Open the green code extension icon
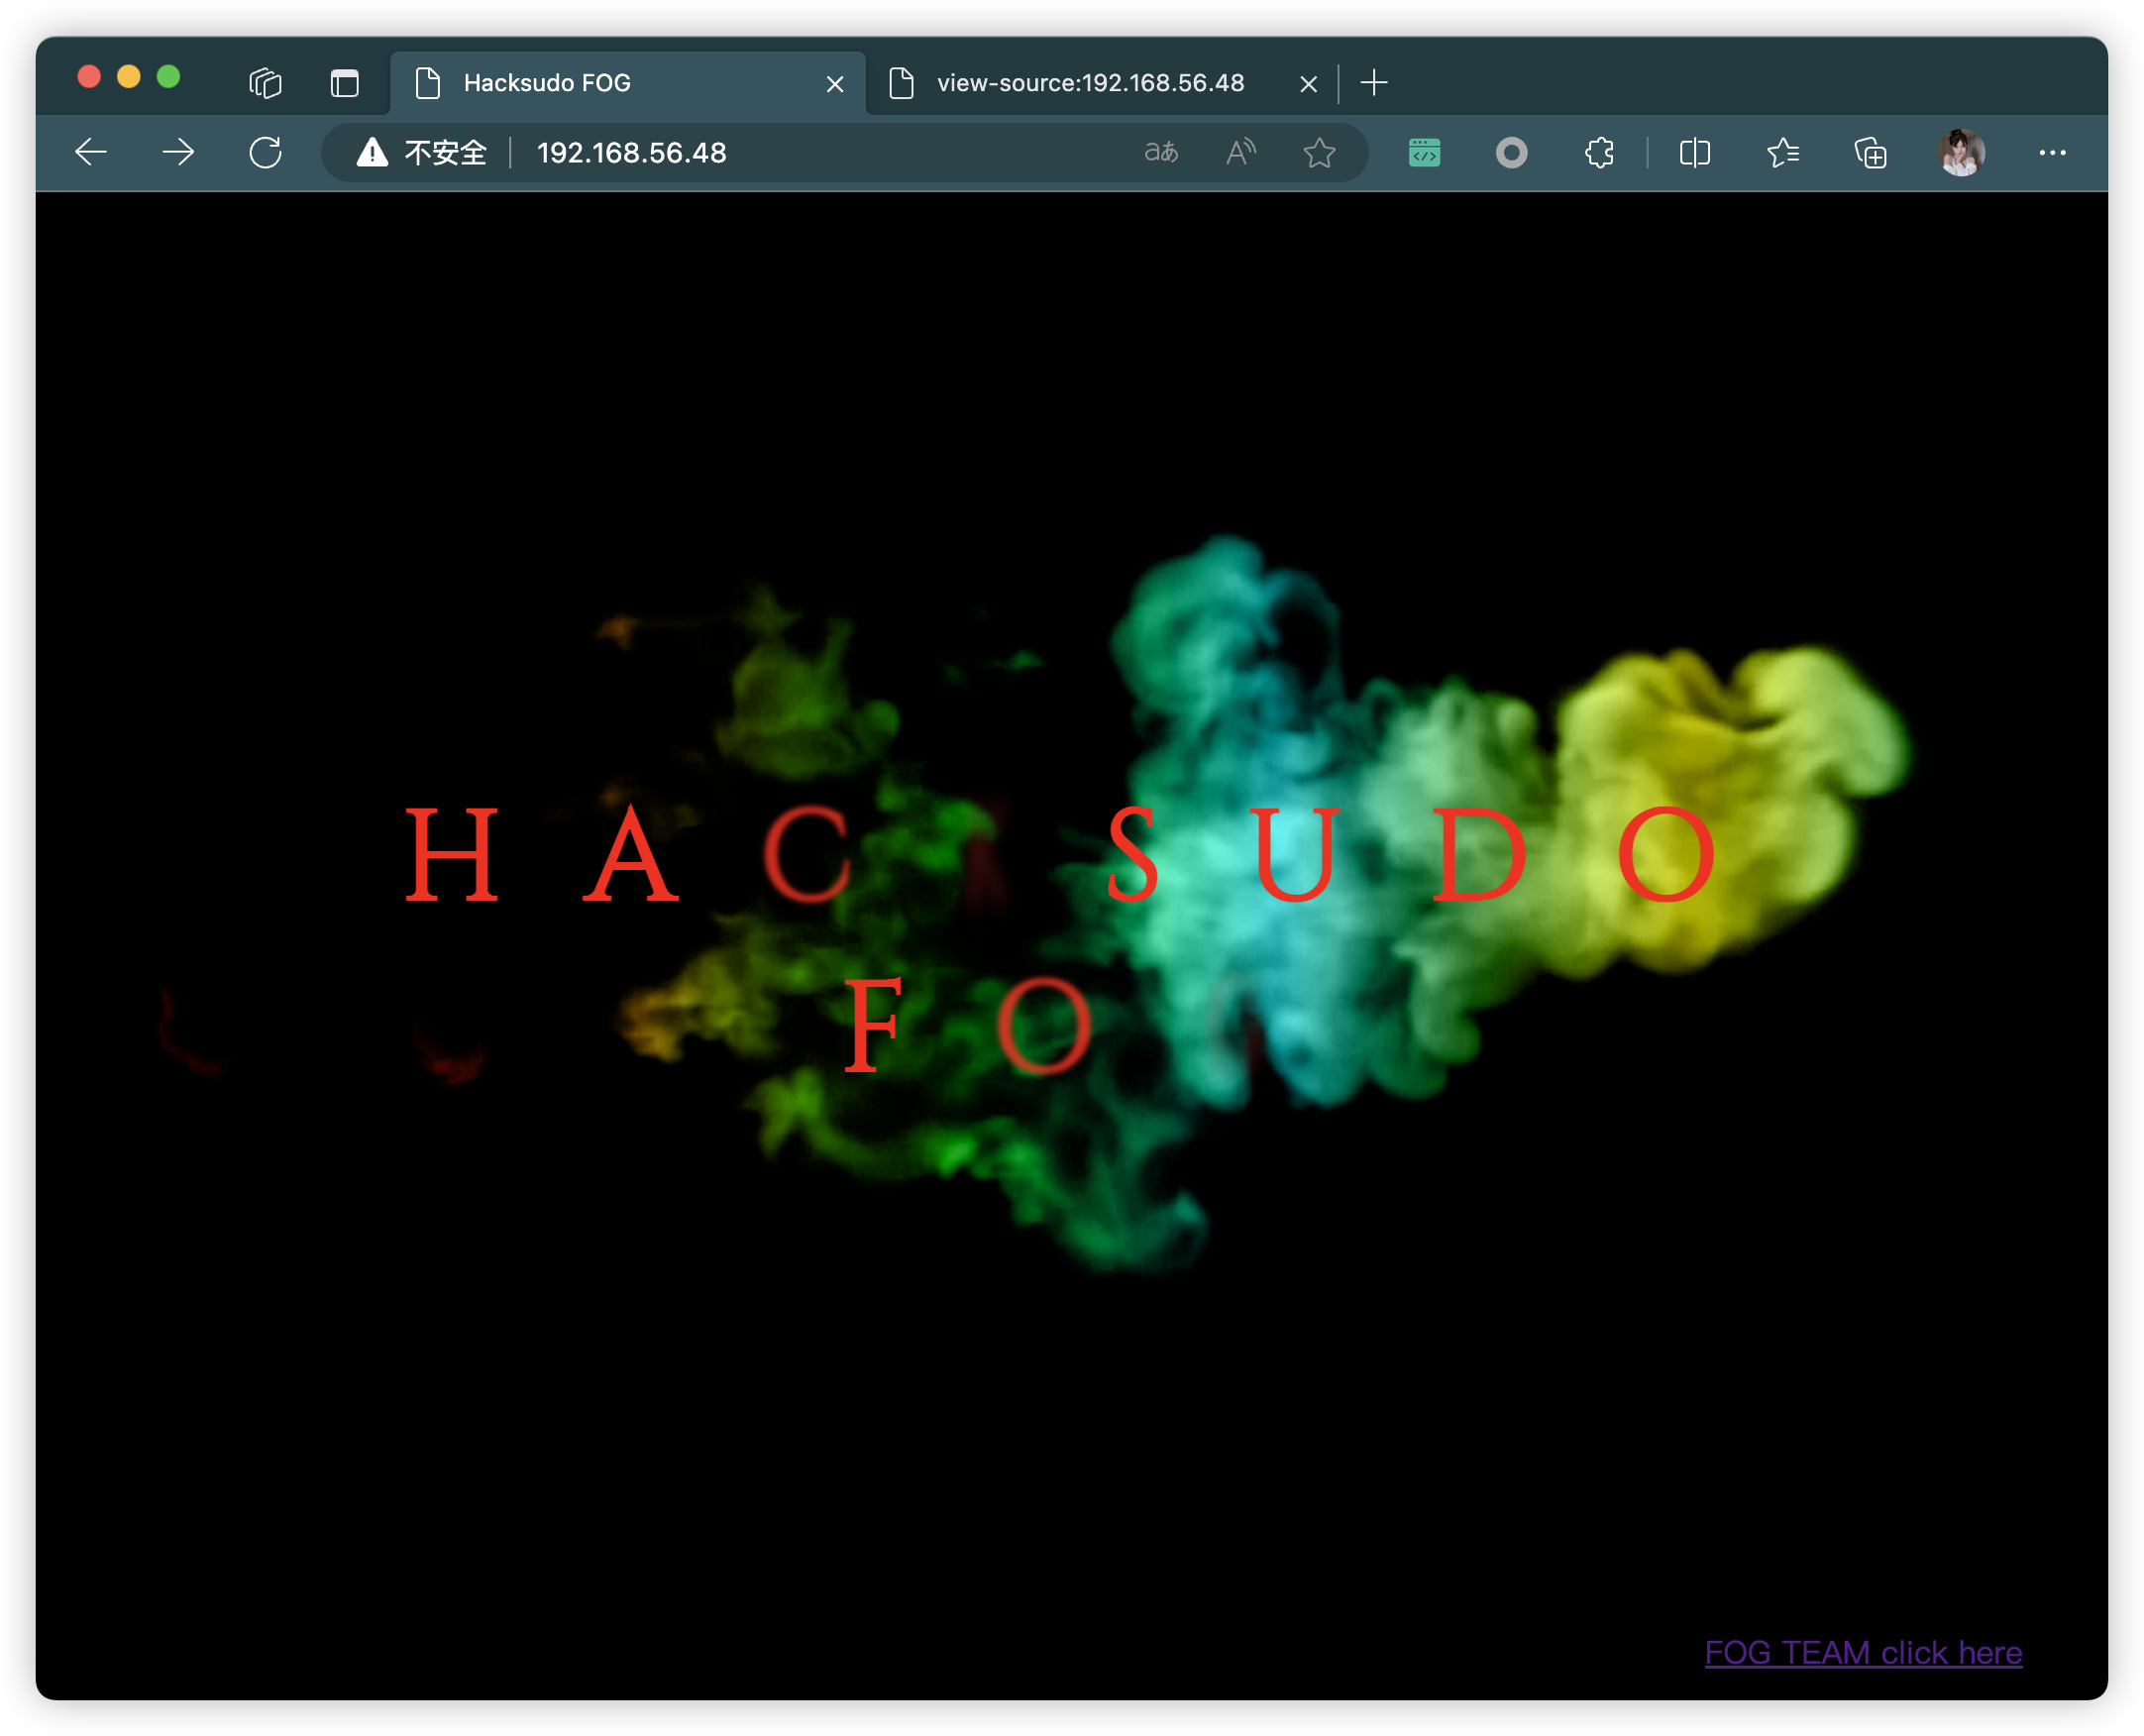The width and height of the screenshot is (2144, 1736). point(1424,152)
